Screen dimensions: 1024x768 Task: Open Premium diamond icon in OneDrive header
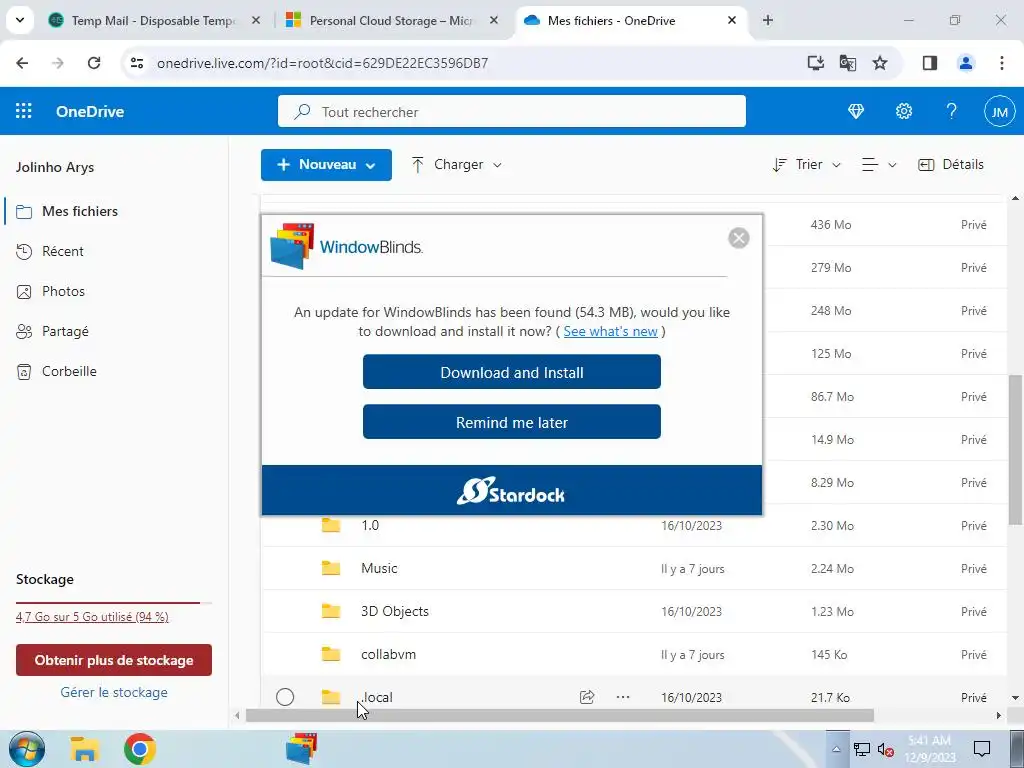pyautogui.click(x=856, y=112)
